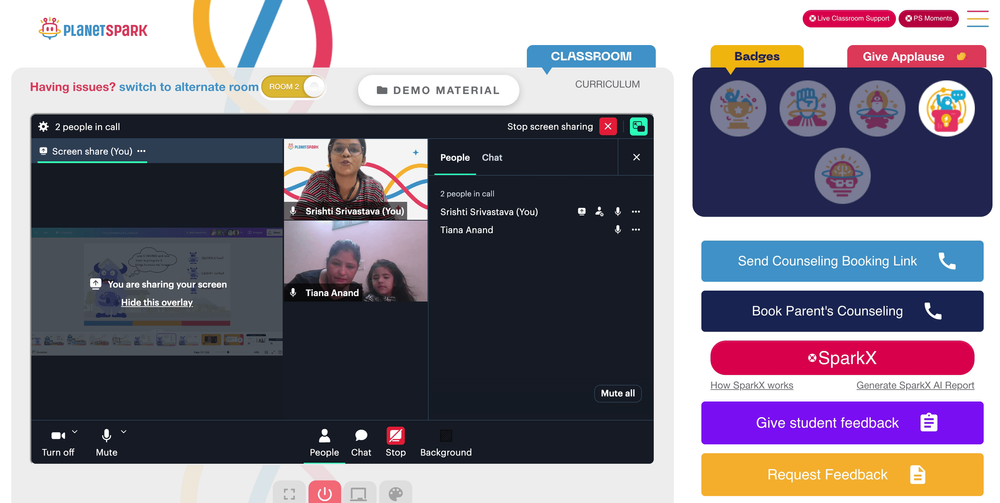Click the red power button
The image size is (1000, 503).
click(x=325, y=494)
